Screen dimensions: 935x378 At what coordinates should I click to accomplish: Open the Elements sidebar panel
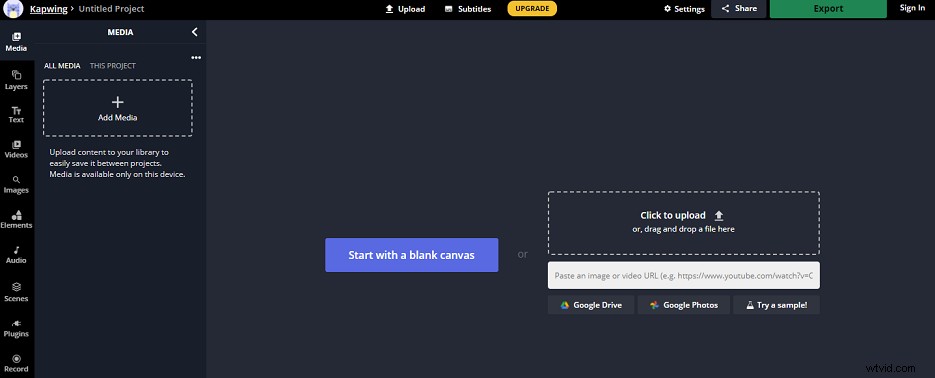pos(16,220)
